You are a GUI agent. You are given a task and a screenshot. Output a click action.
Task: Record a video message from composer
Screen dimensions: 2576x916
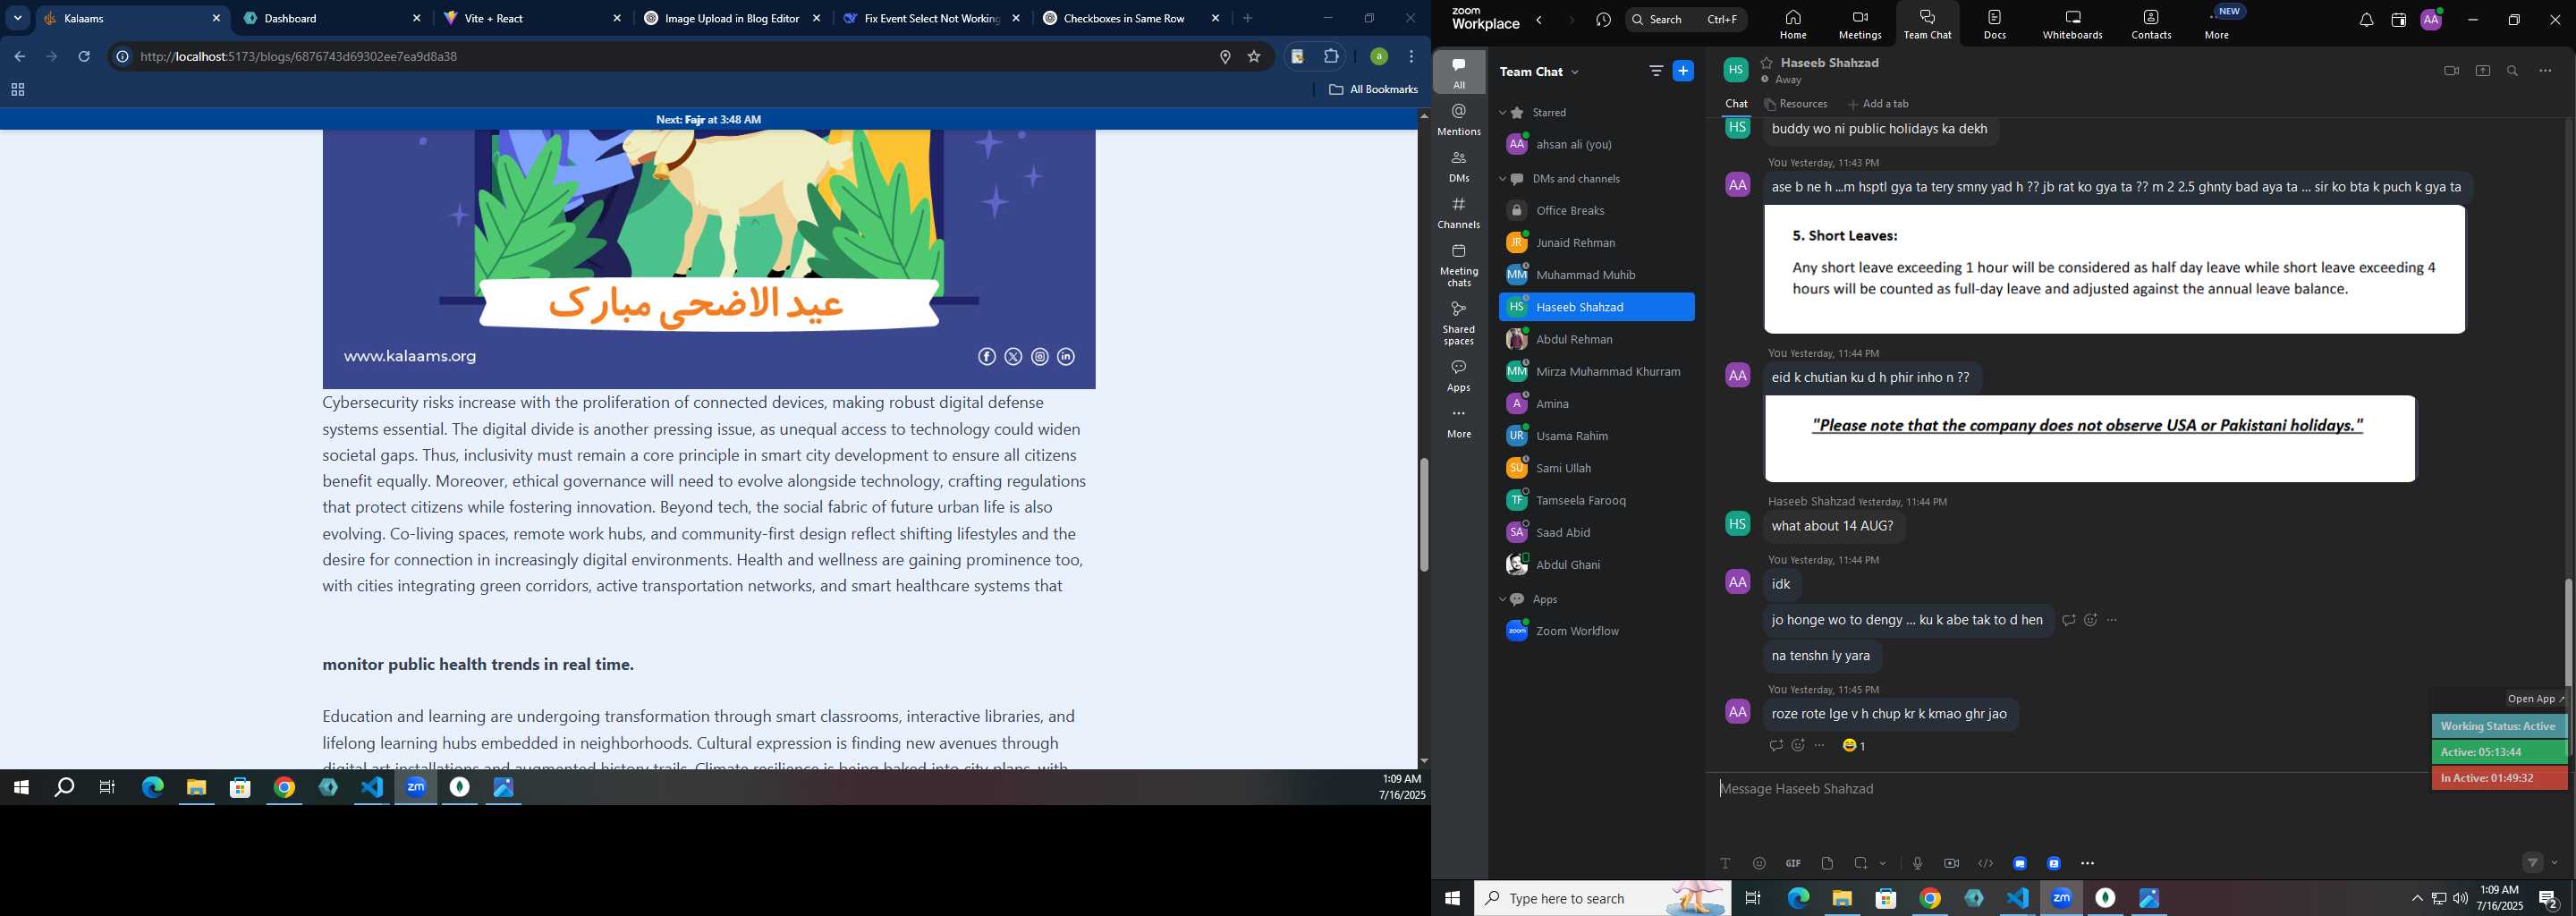point(1951,863)
